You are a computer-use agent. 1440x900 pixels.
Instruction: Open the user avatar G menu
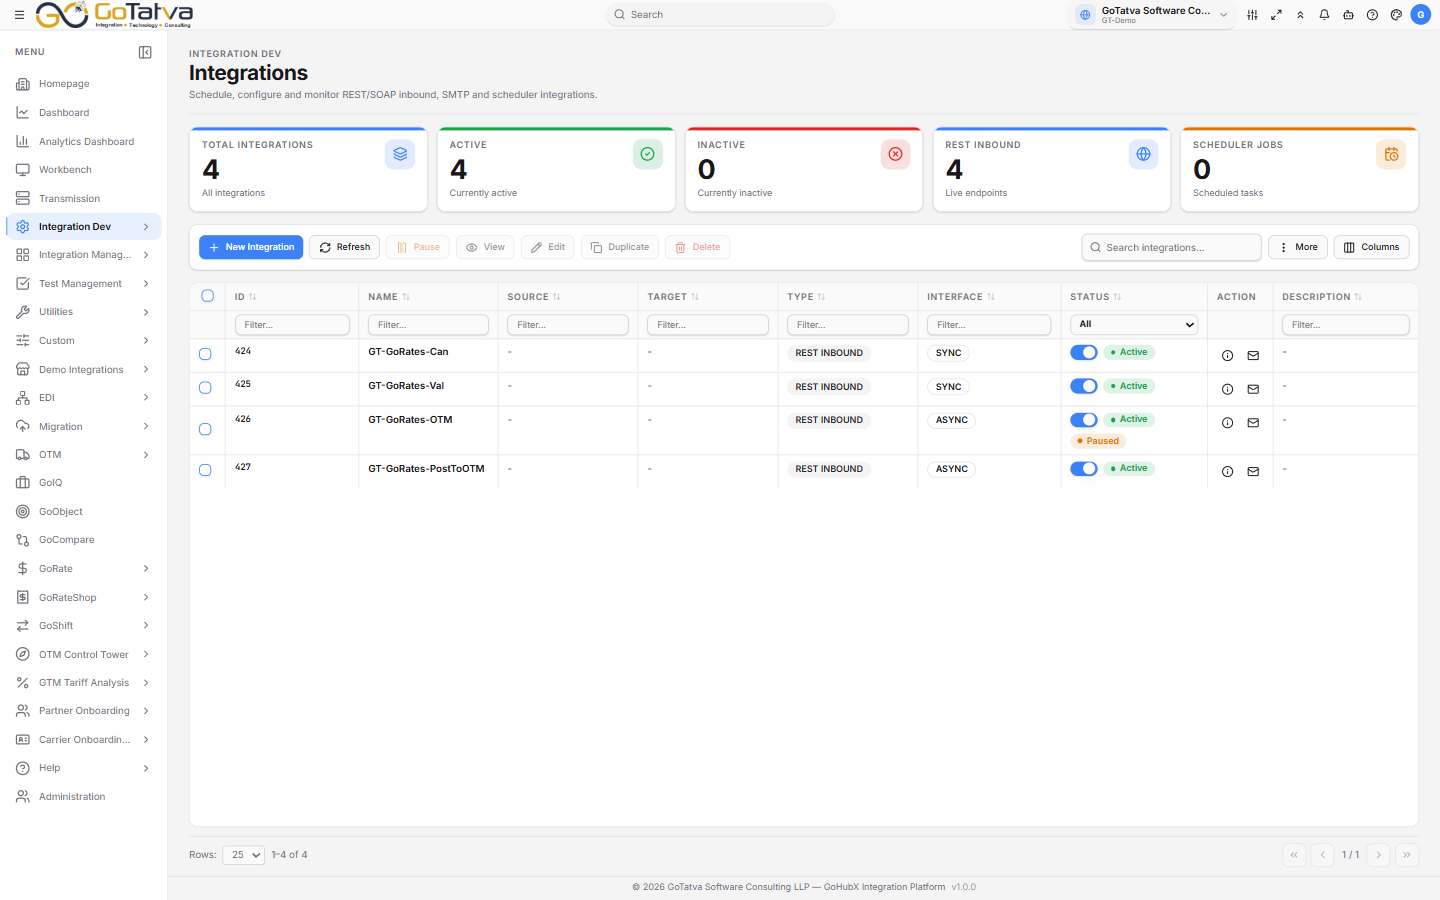(x=1420, y=15)
